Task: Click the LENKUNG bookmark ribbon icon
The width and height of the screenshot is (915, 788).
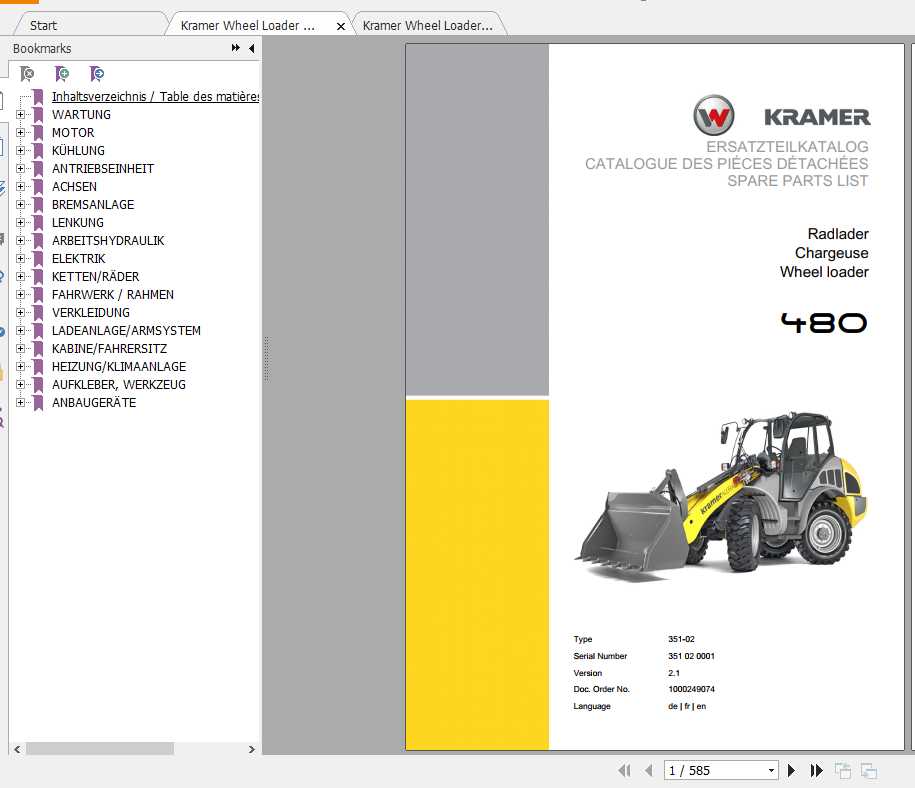Action: coord(38,222)
